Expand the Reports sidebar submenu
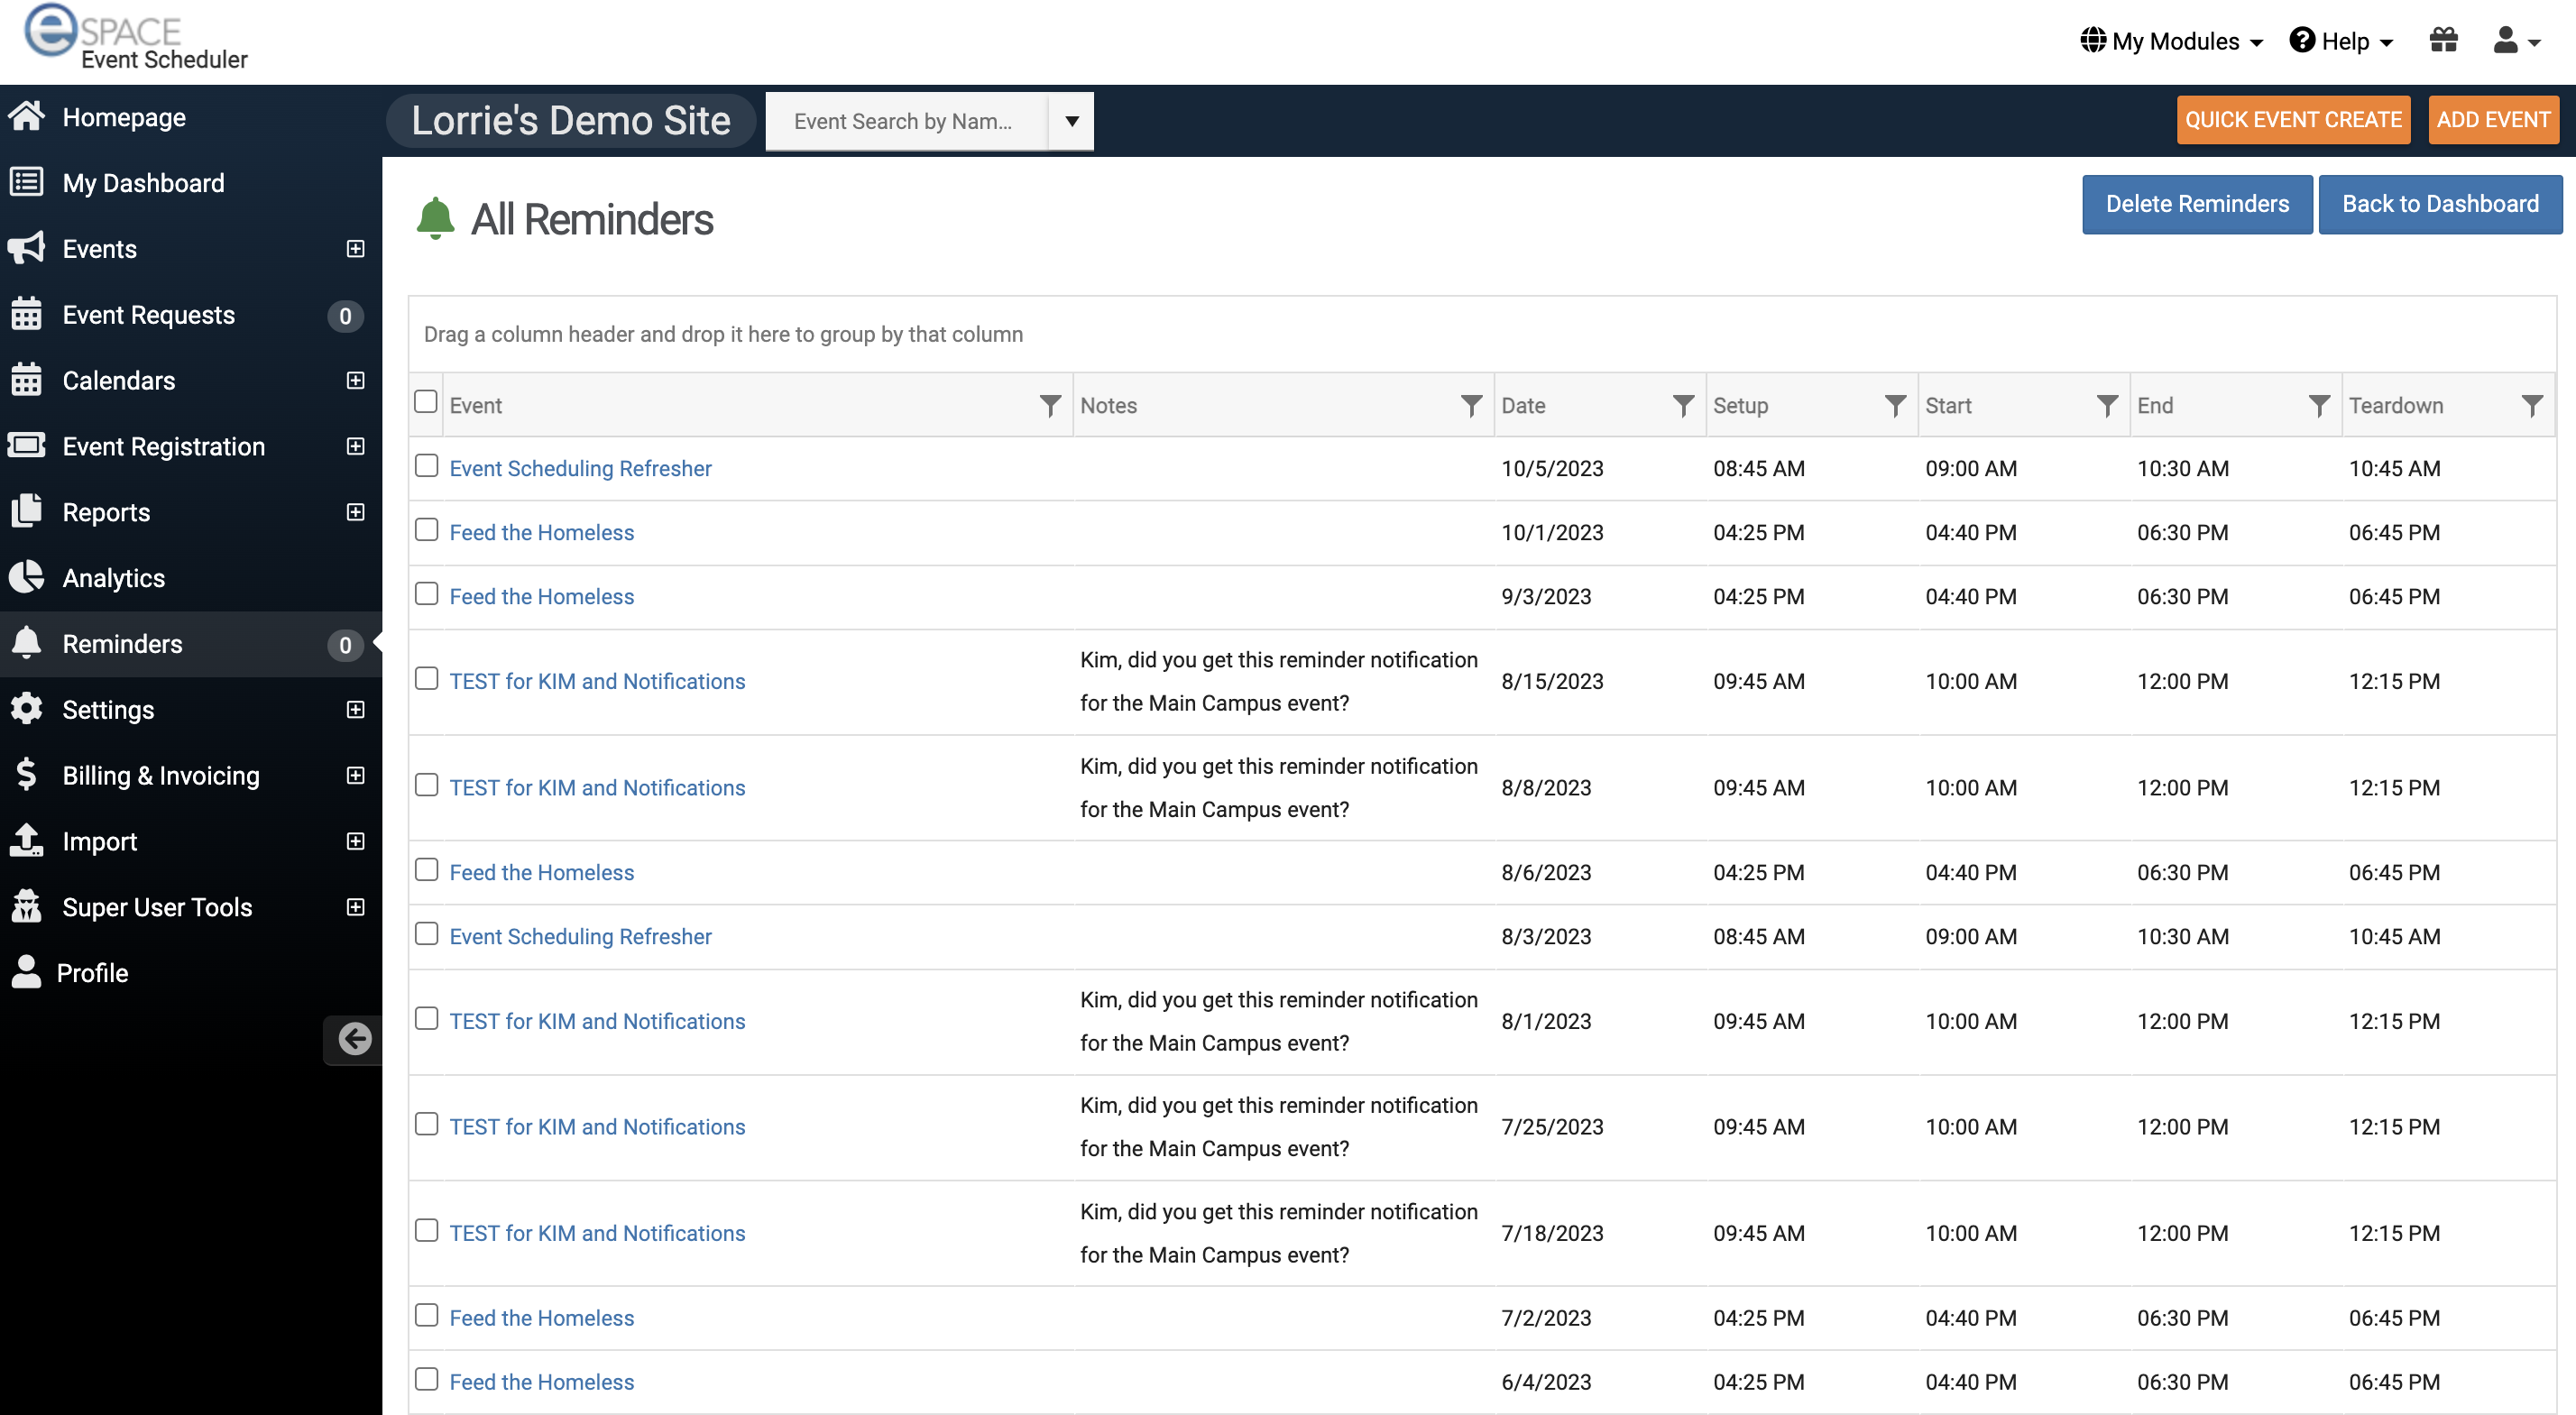Image resolution: width=2576 pixels, height=1415 pixels. [355, 512]
